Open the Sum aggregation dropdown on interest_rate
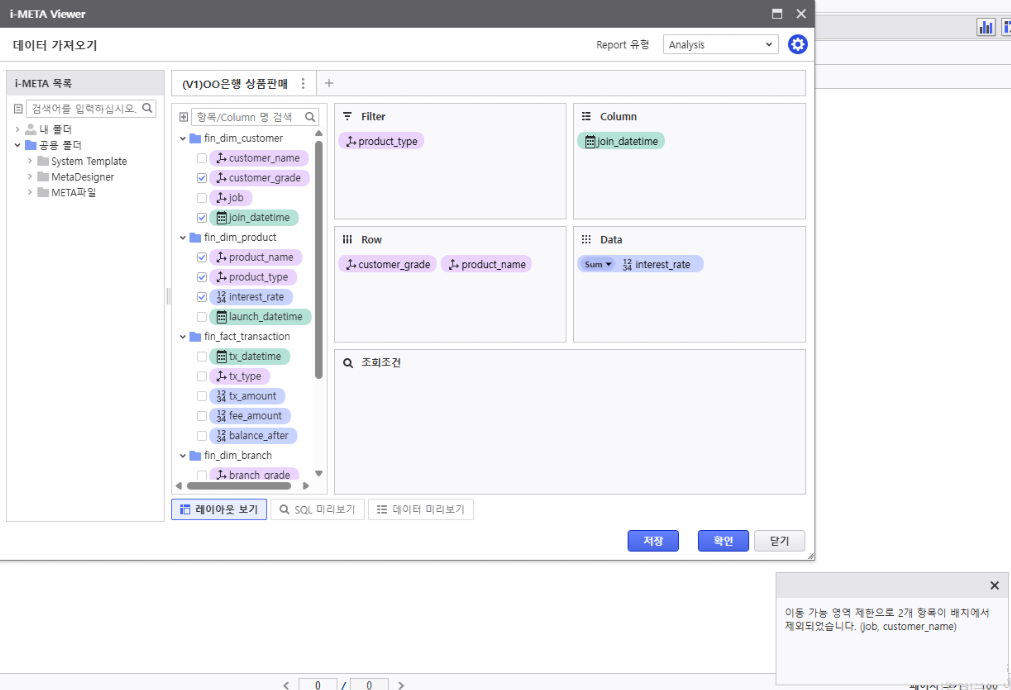Viewport: 1011px width, 690px height. point(597,264)
